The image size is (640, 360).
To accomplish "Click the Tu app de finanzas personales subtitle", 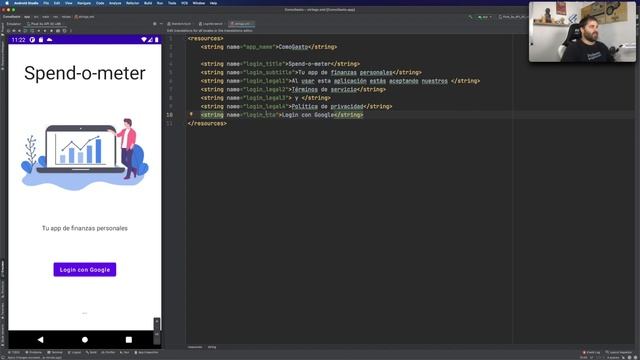I will pyautogui.click(x=84, y=228).
